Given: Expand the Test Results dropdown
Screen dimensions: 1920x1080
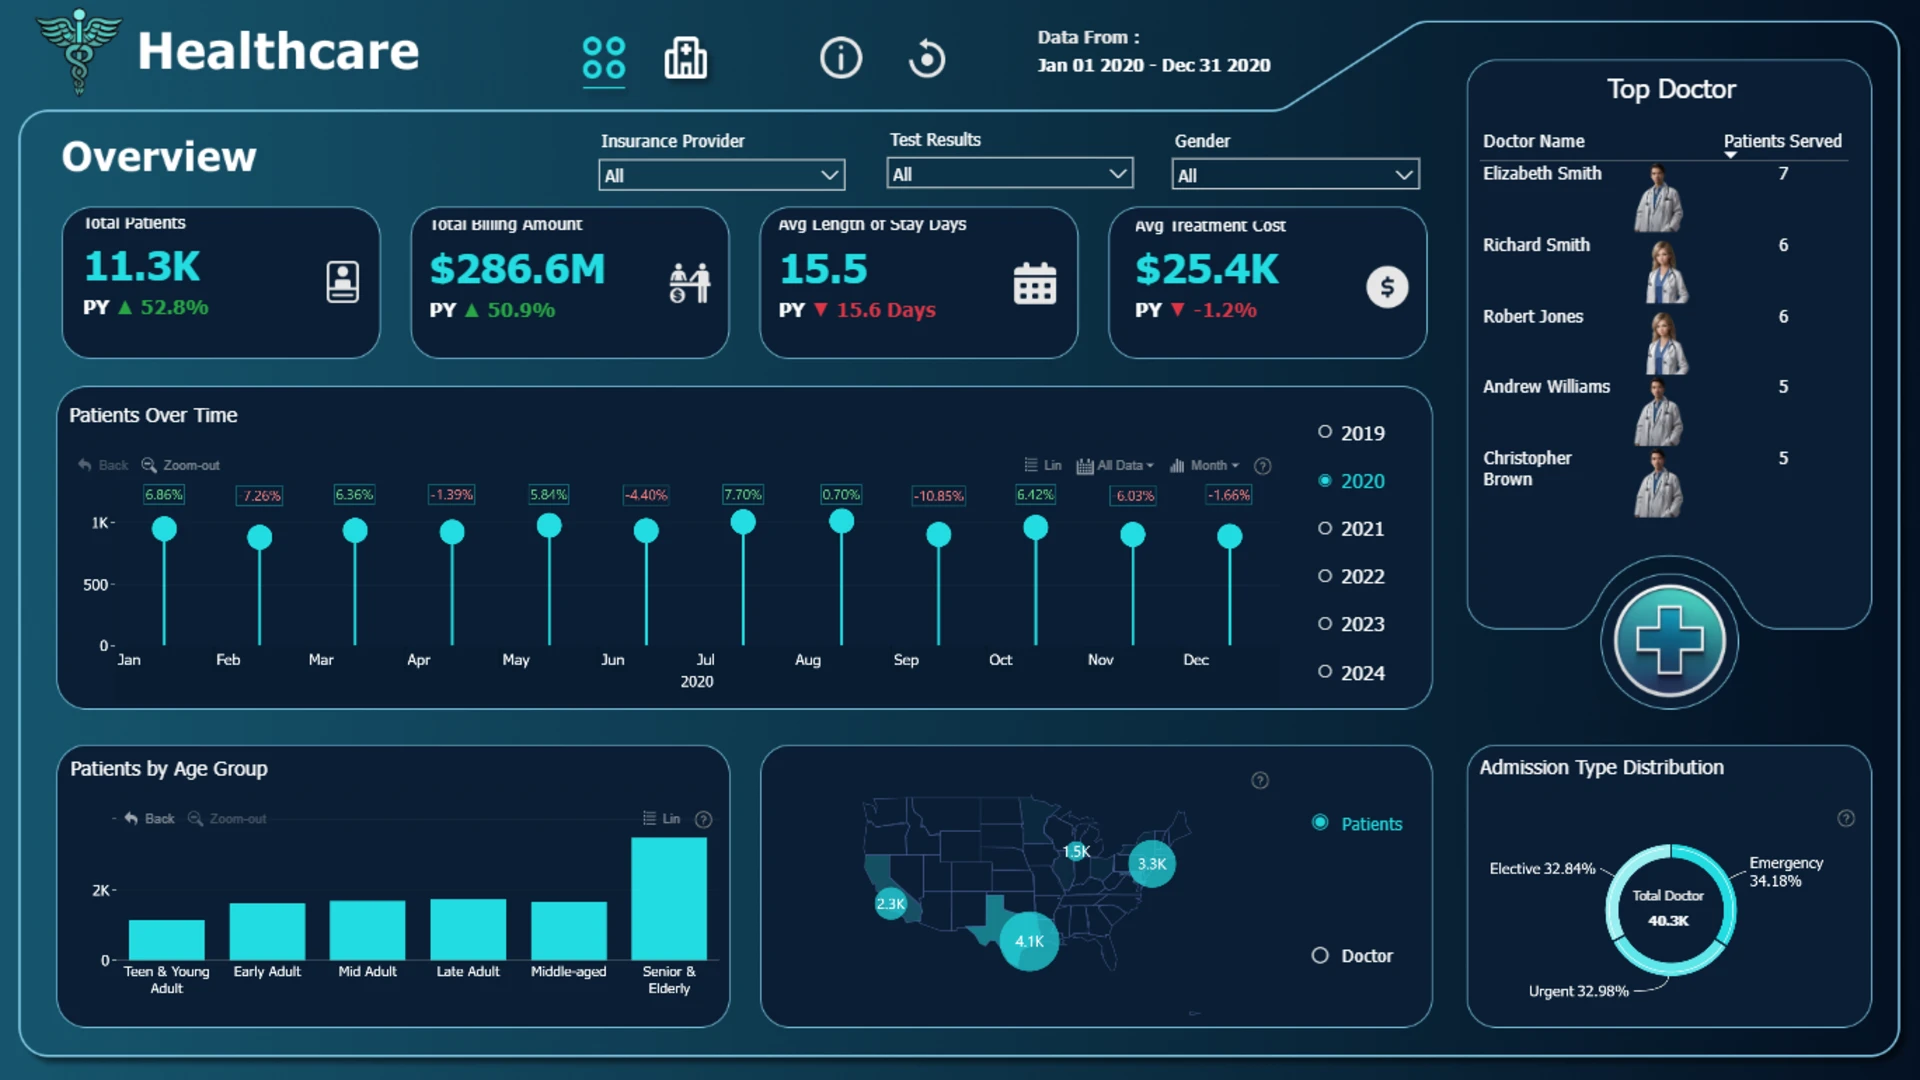Looking at the screenshot, I should (1009, 174).
